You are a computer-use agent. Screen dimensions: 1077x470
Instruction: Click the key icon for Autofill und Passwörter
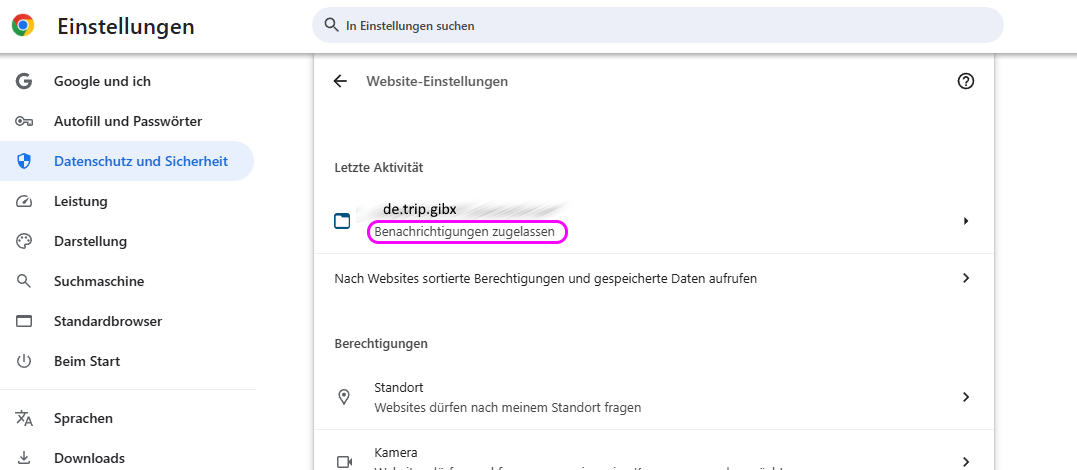[x=25, y=121]
